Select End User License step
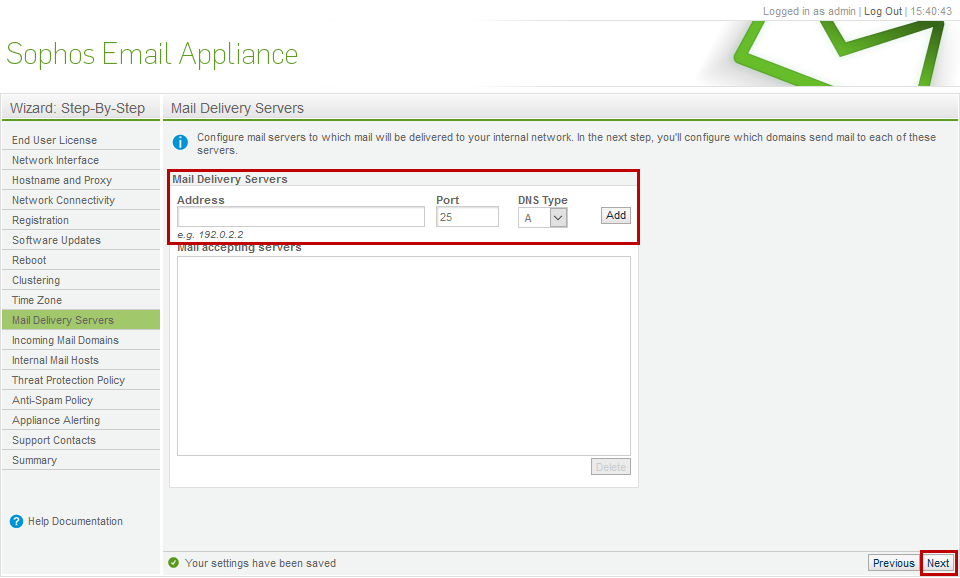 (81, 140)
